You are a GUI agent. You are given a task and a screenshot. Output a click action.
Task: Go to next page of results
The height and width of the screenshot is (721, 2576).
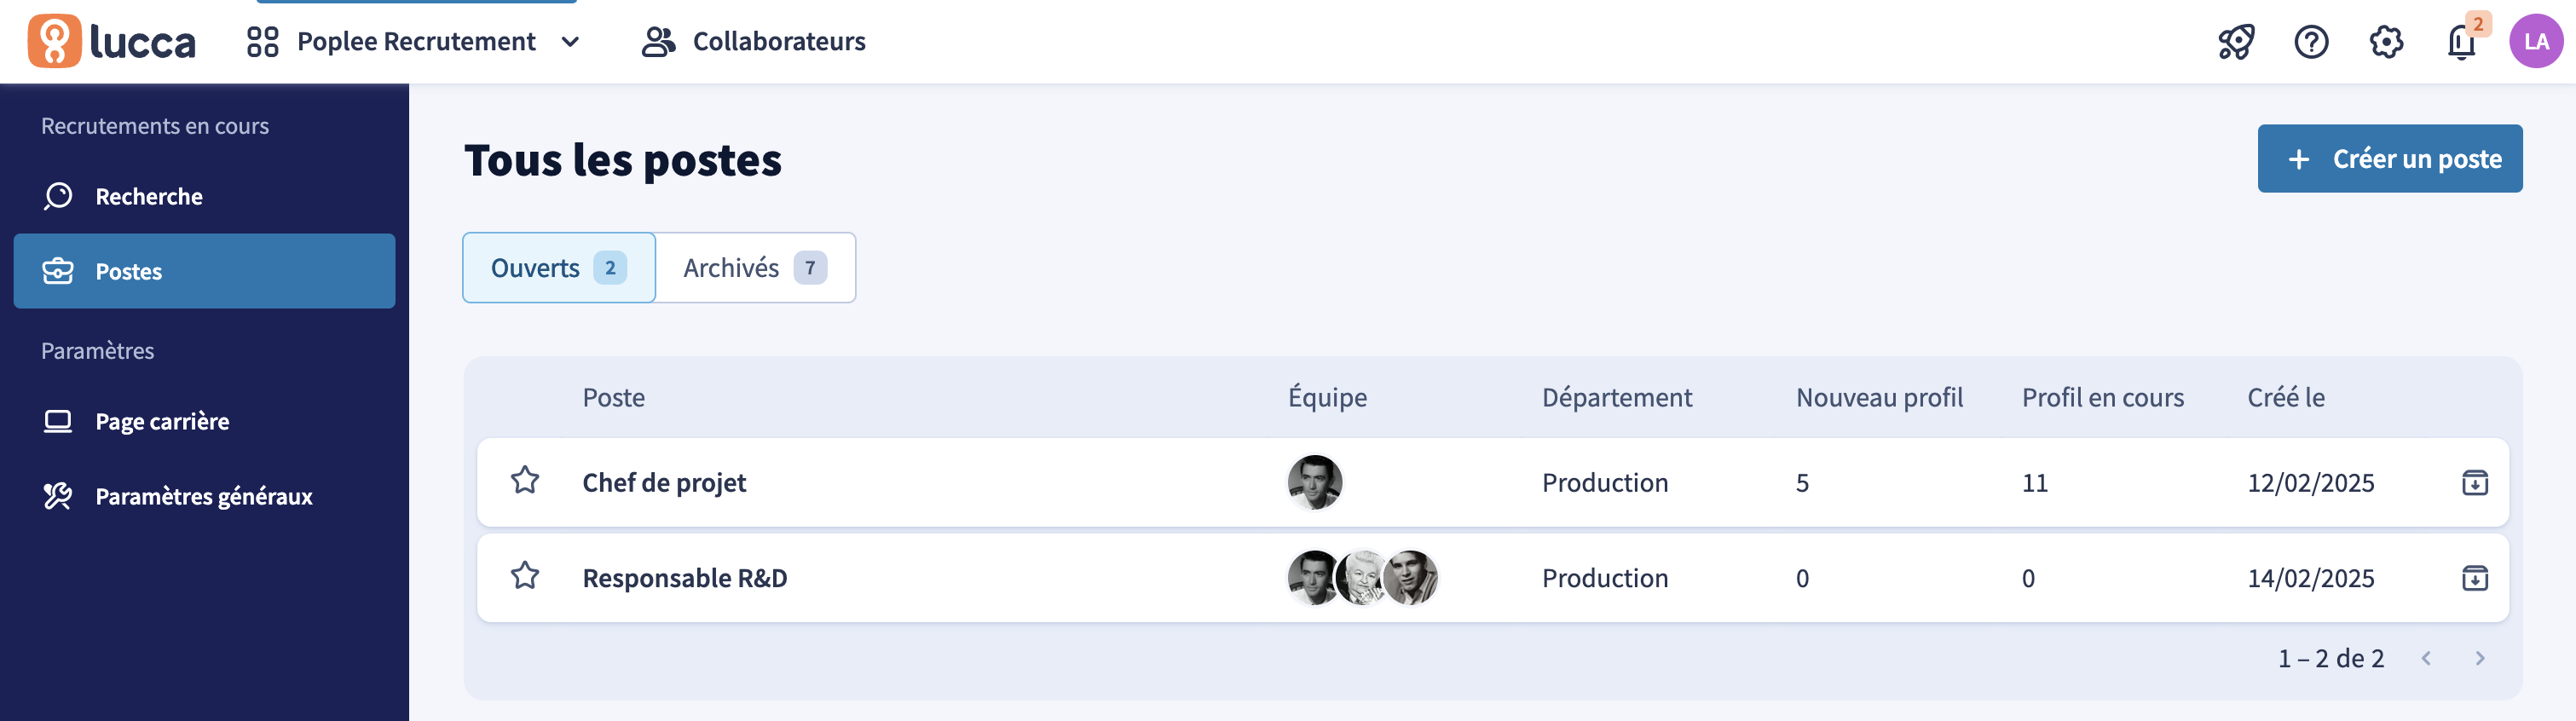[x=2479, y=658]
